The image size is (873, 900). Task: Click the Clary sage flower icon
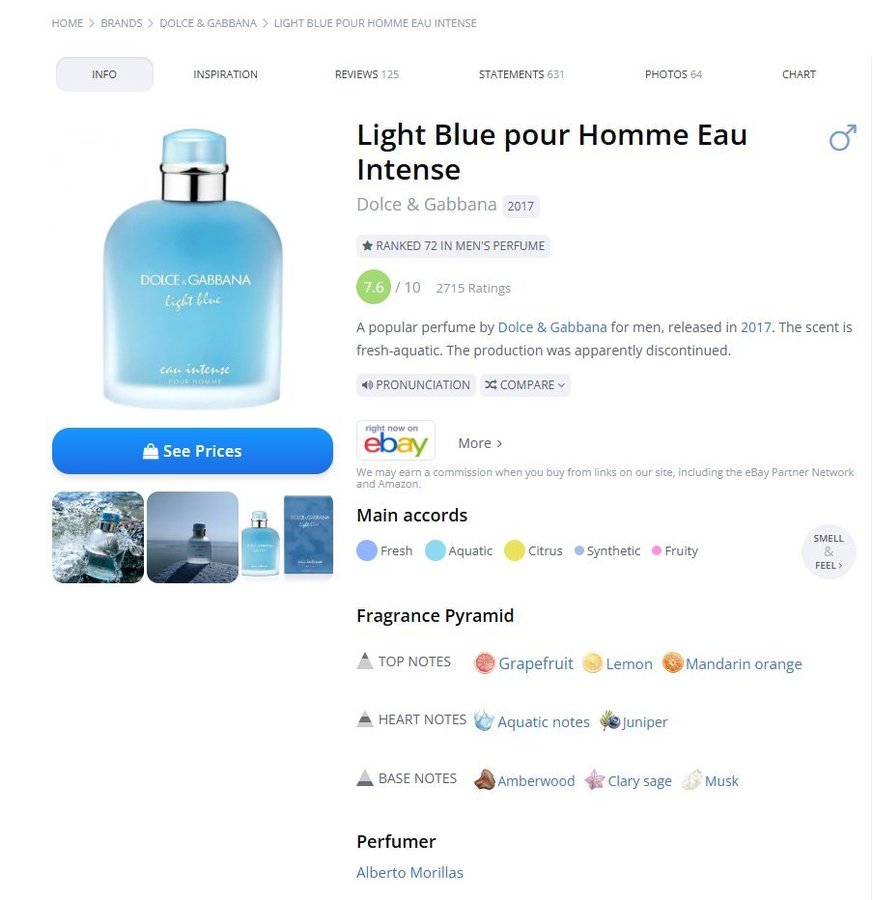[595, 780]
